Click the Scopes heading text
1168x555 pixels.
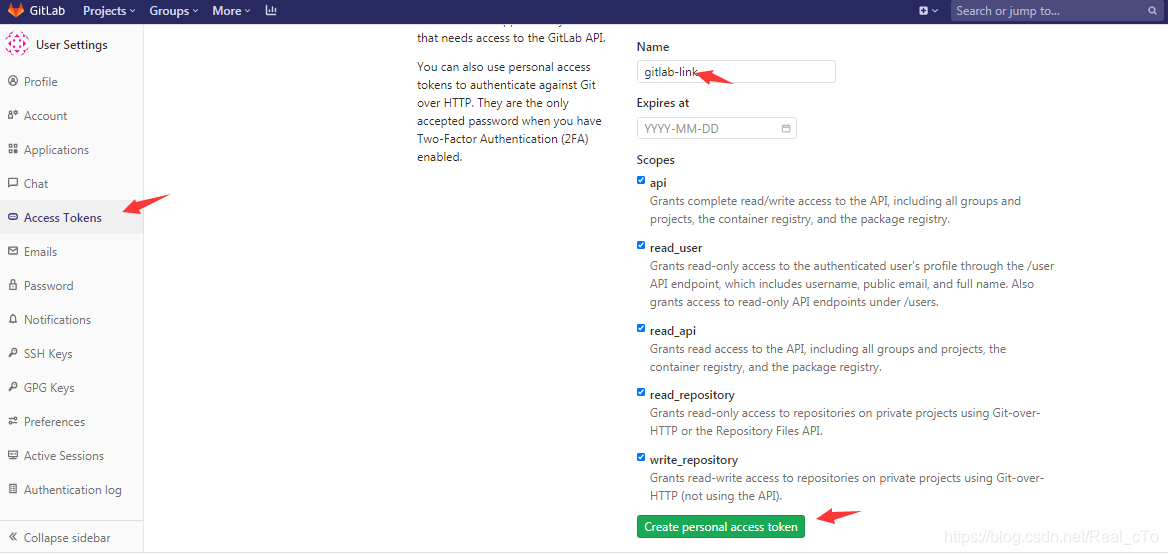tap(656, 159)
